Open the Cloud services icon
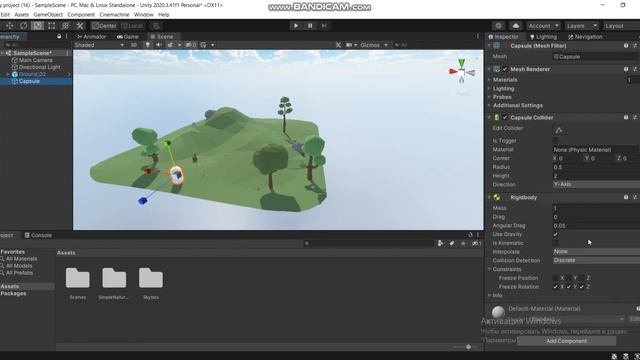This screenshot has width=640, height=360. point(516,26)
